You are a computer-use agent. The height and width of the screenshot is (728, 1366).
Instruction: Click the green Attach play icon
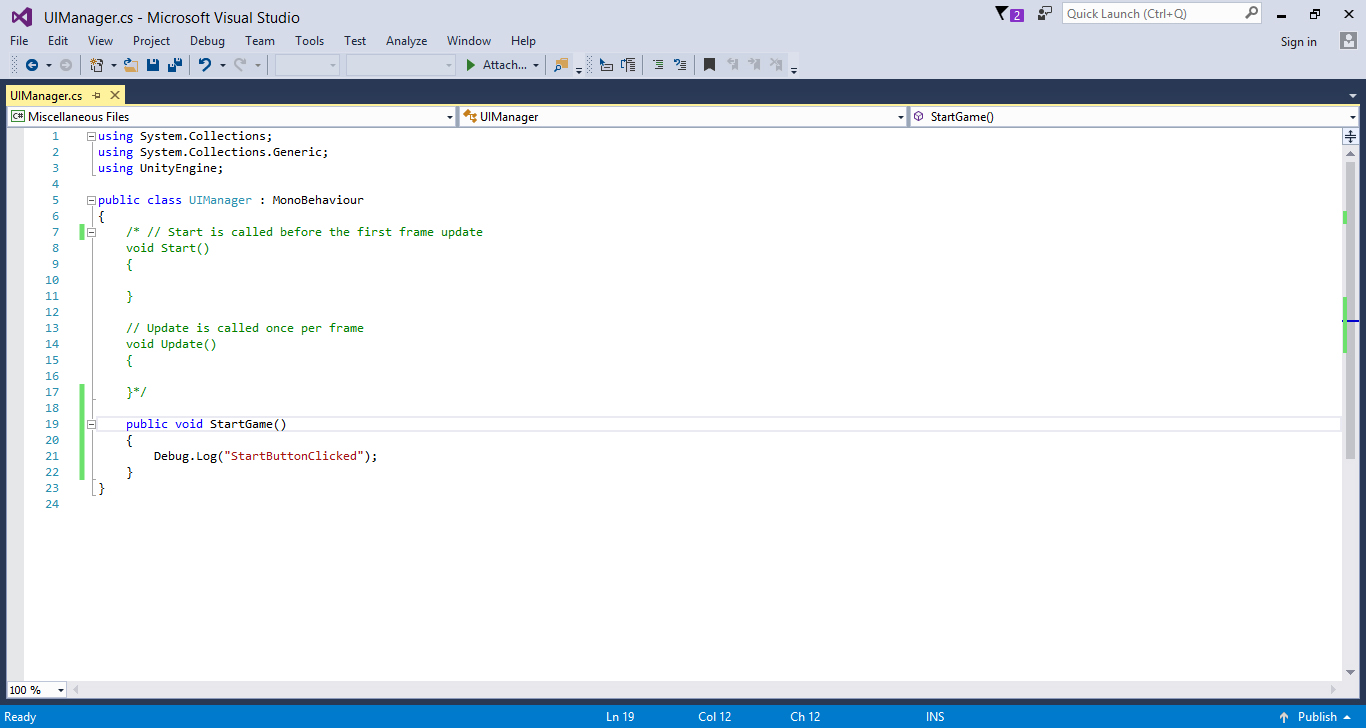(471, 65)
